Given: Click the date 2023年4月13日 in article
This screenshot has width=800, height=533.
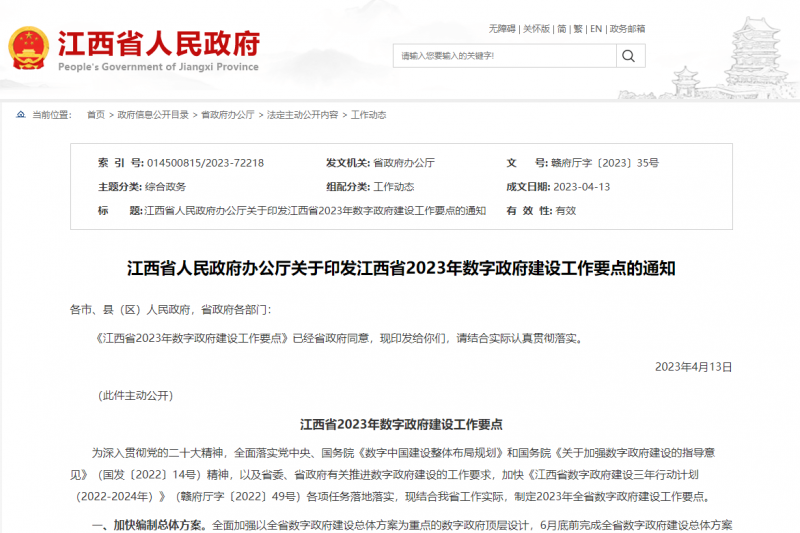Looking at the screenshot, I should click(x=693, y=367).
